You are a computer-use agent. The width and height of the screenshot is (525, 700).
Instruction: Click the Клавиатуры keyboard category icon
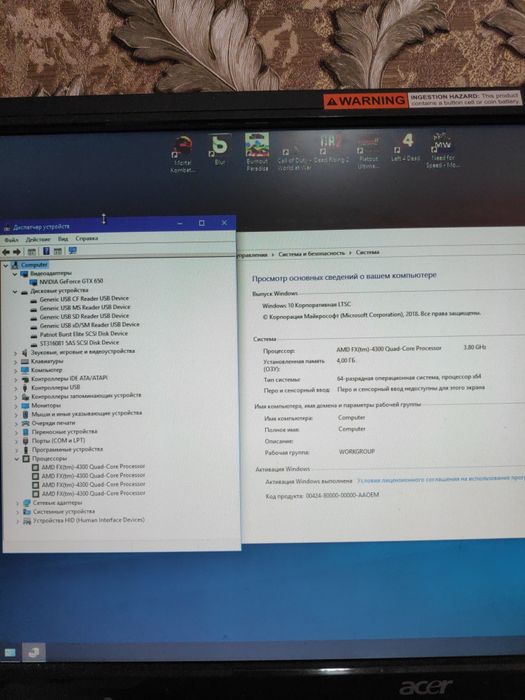[25, 361]
